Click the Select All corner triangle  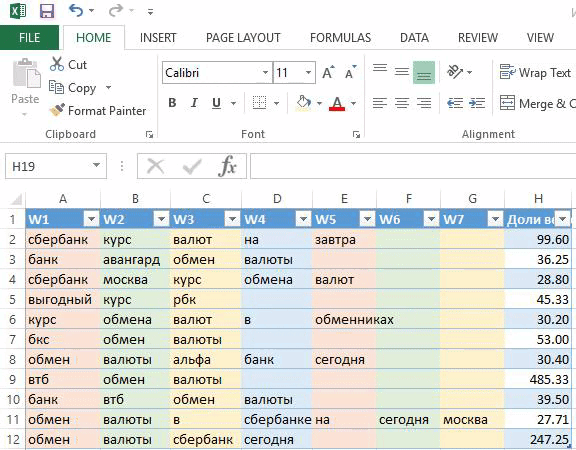coord(17,199)
